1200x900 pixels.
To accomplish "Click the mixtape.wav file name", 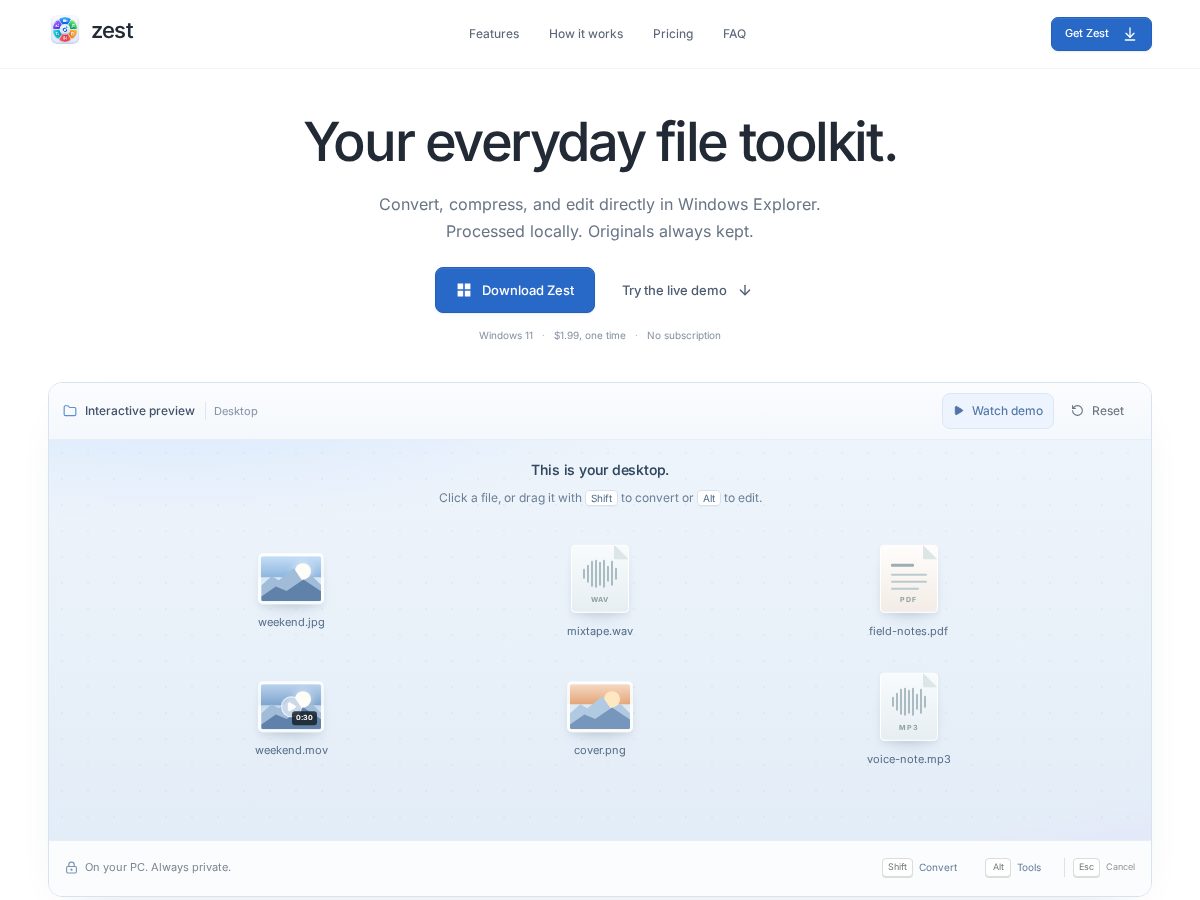I will [x=600, y=631].
